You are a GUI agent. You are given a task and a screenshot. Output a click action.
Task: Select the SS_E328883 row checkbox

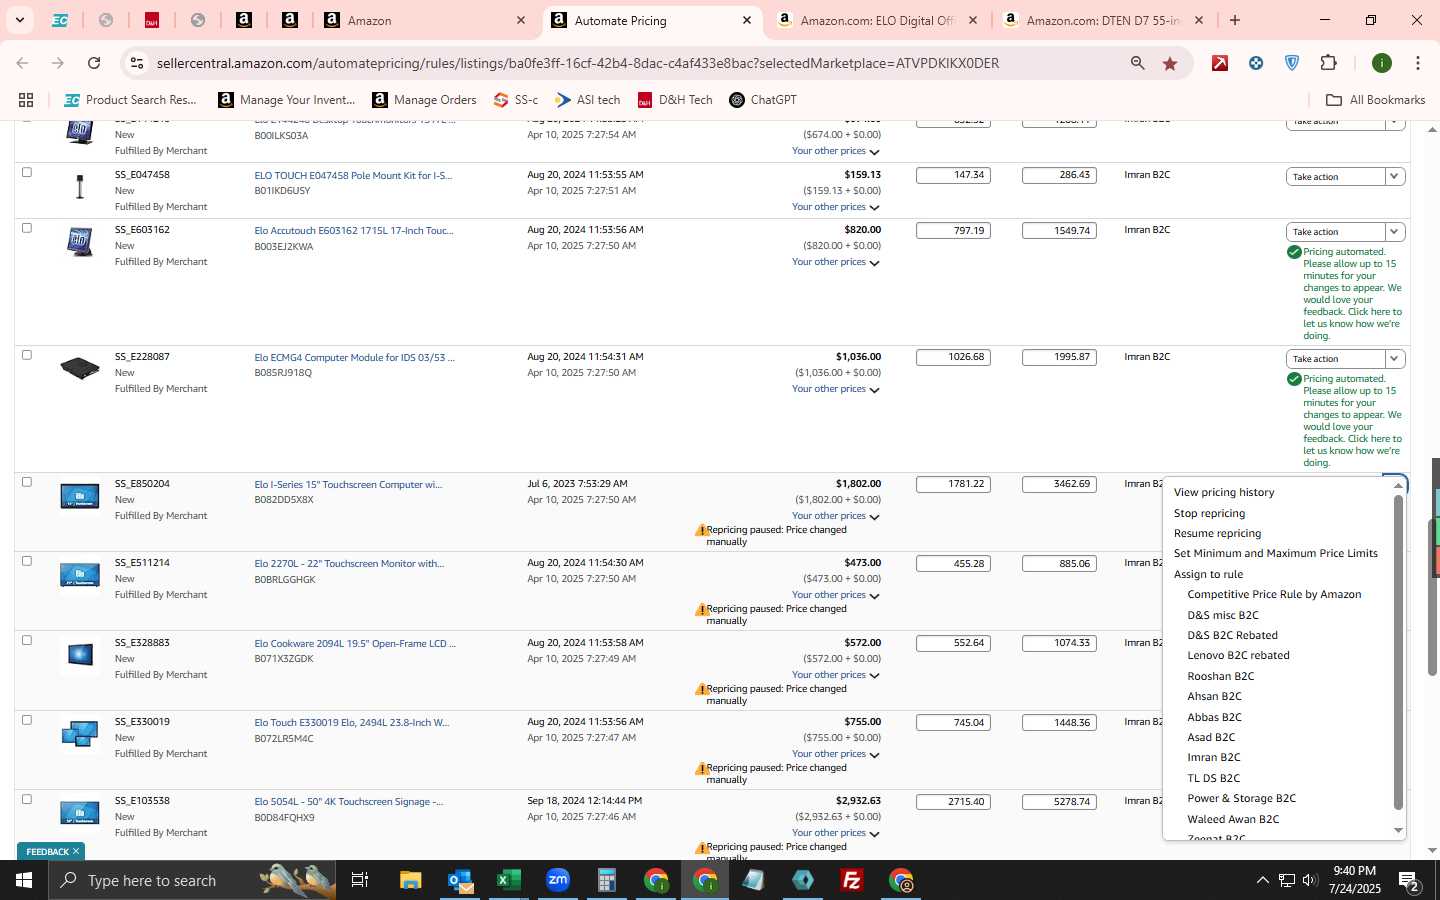[x=27, y=640]
